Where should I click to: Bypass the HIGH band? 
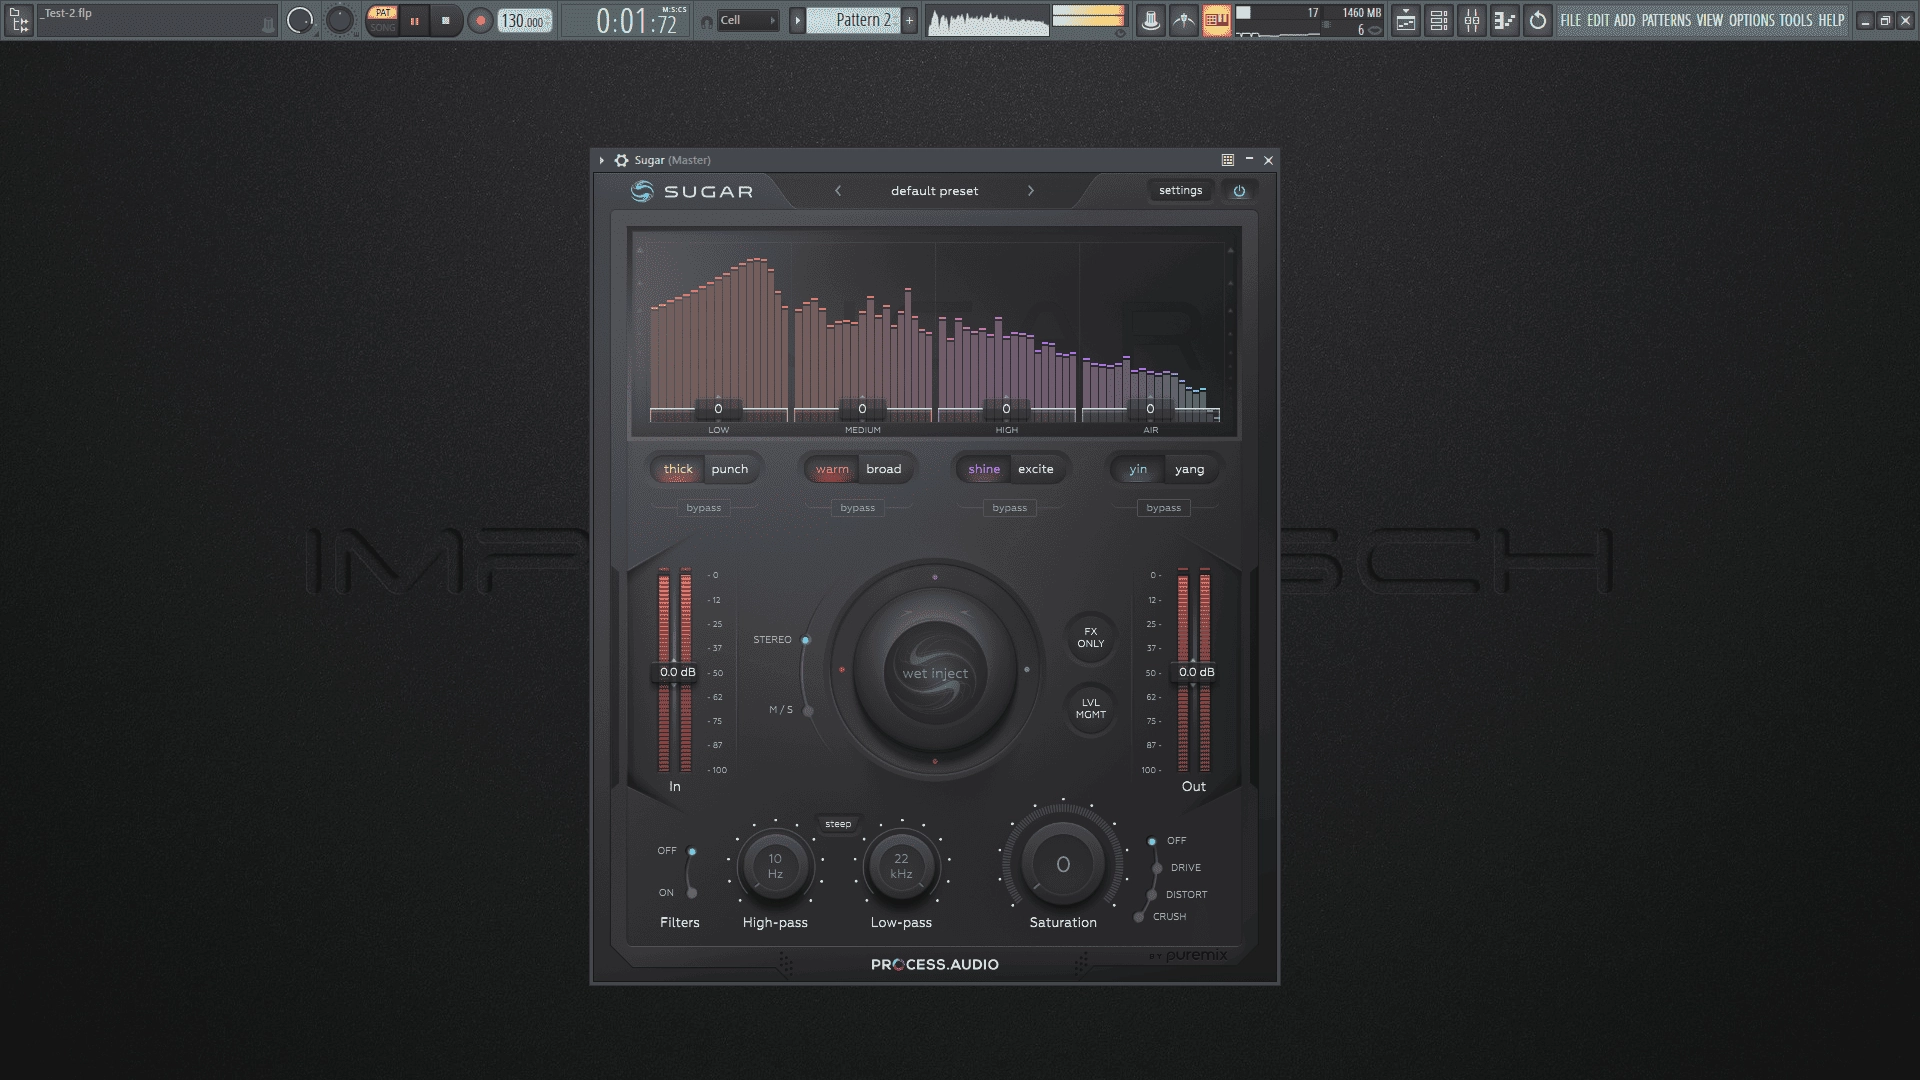point(1010,508)
